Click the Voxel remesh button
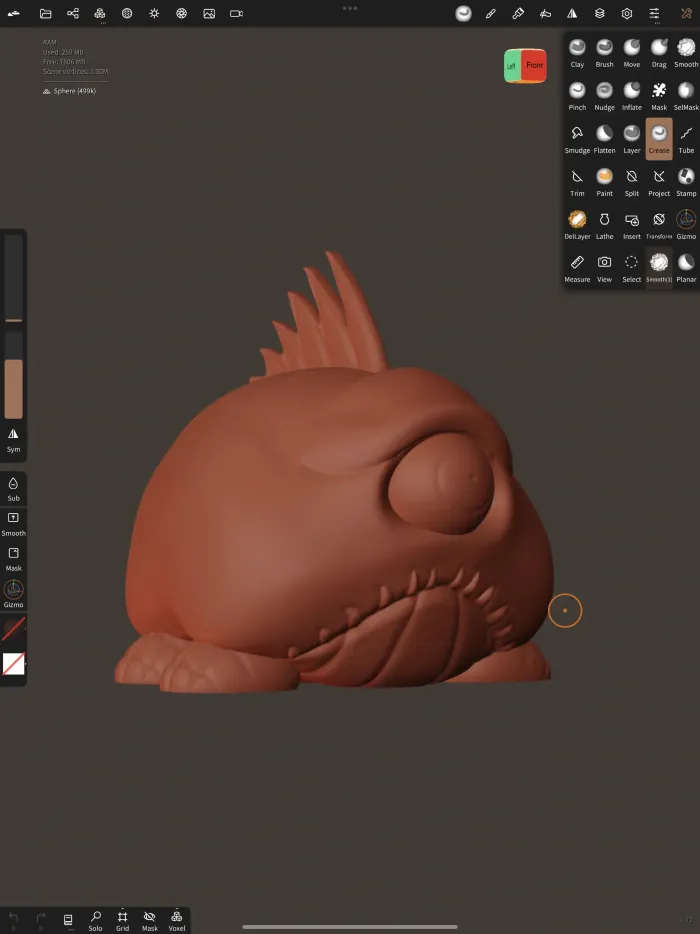The width and height of the screenshot is (700, 934). 176,920
